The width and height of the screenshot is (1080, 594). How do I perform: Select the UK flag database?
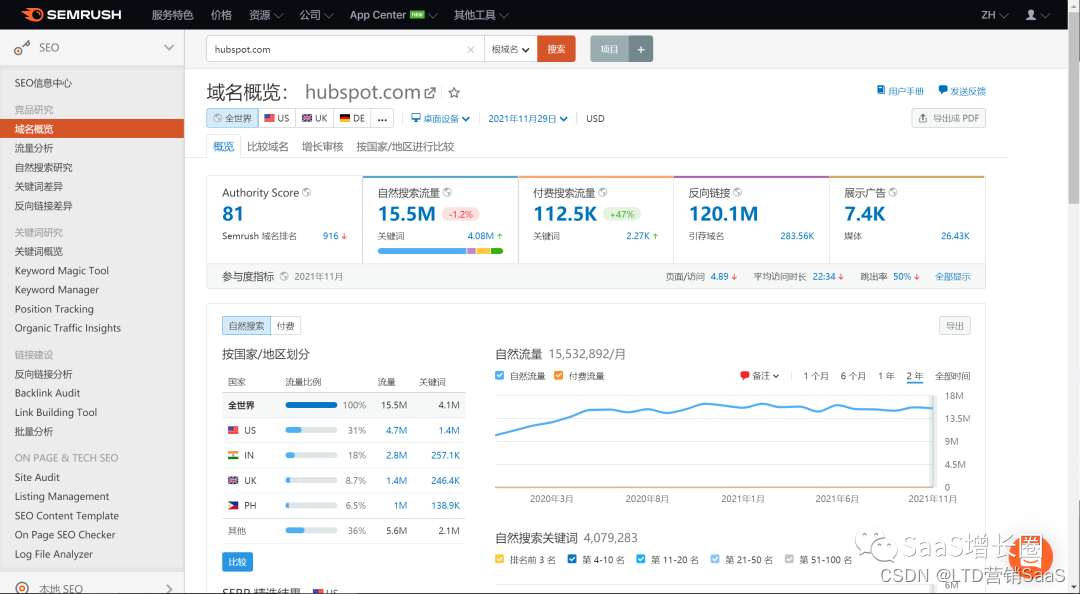(x=314, y=119)
